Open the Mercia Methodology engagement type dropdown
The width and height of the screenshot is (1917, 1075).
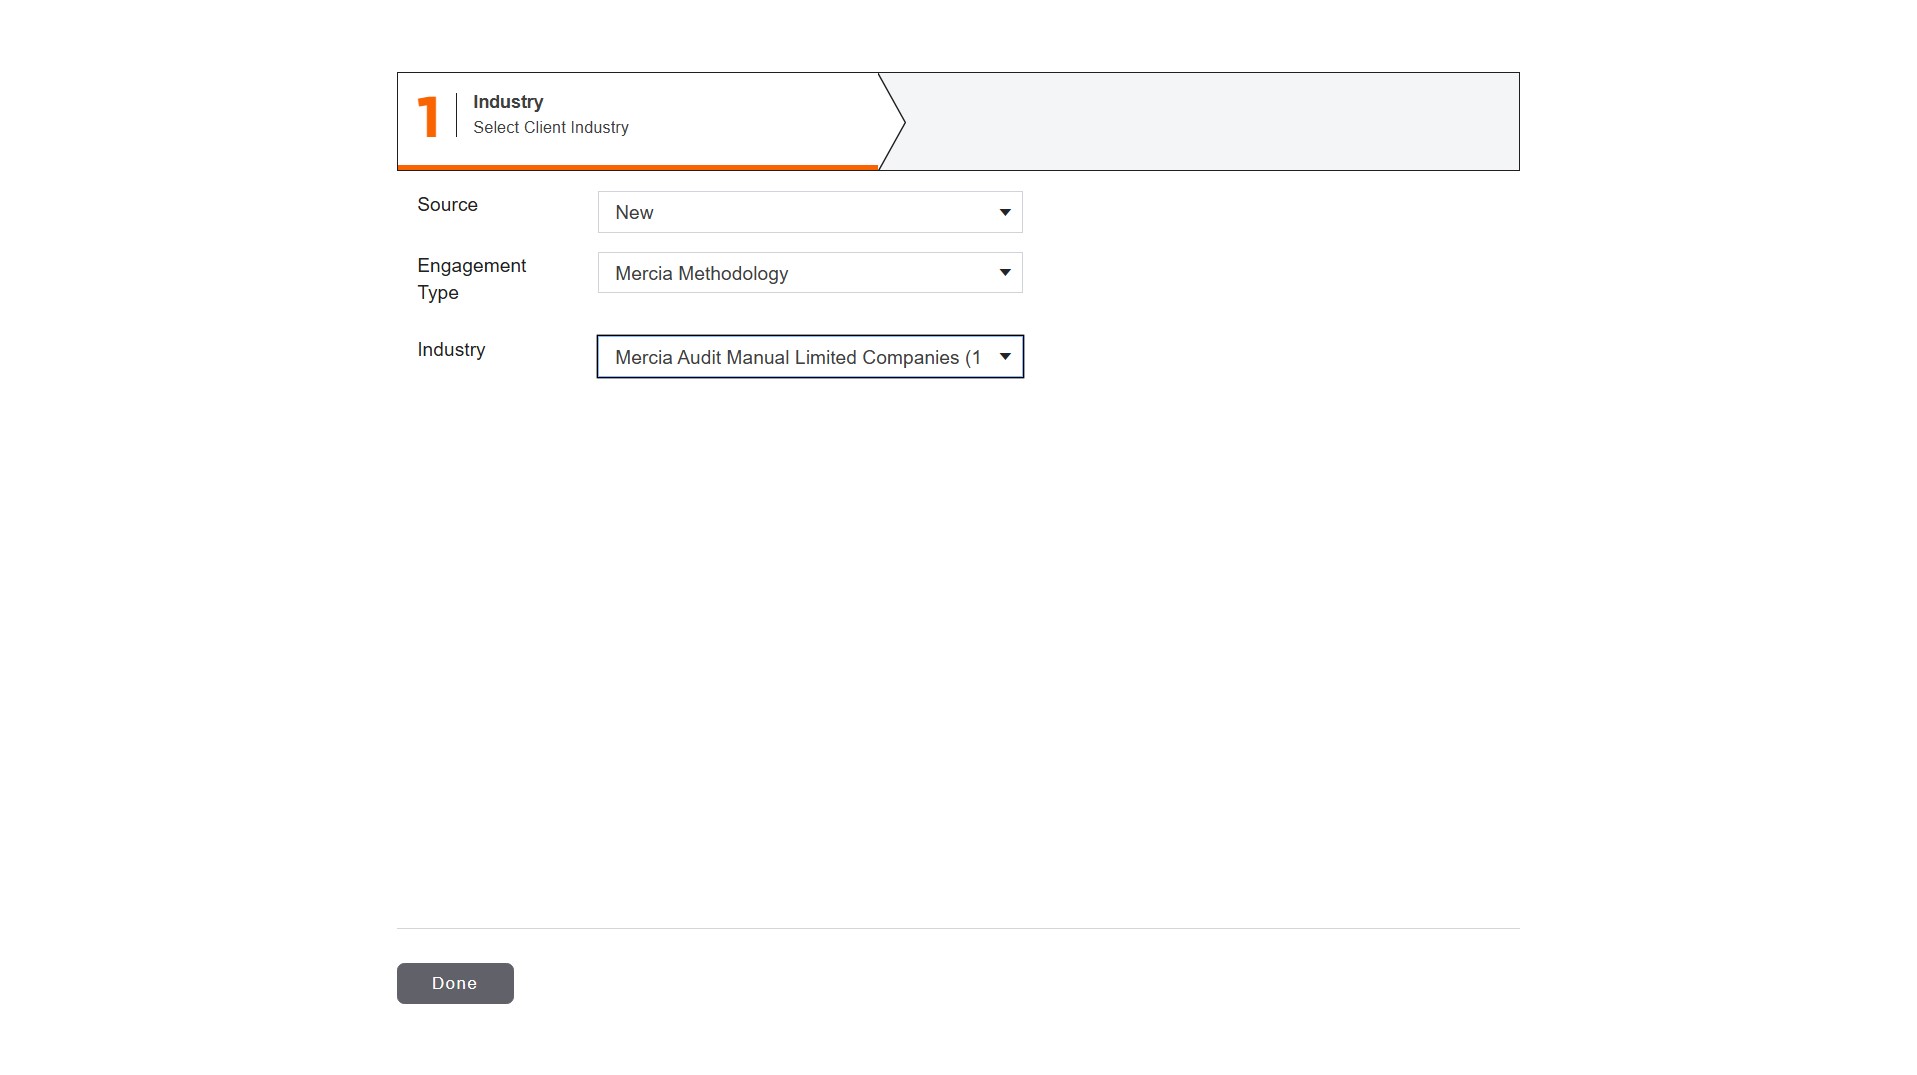coord(808,273)
